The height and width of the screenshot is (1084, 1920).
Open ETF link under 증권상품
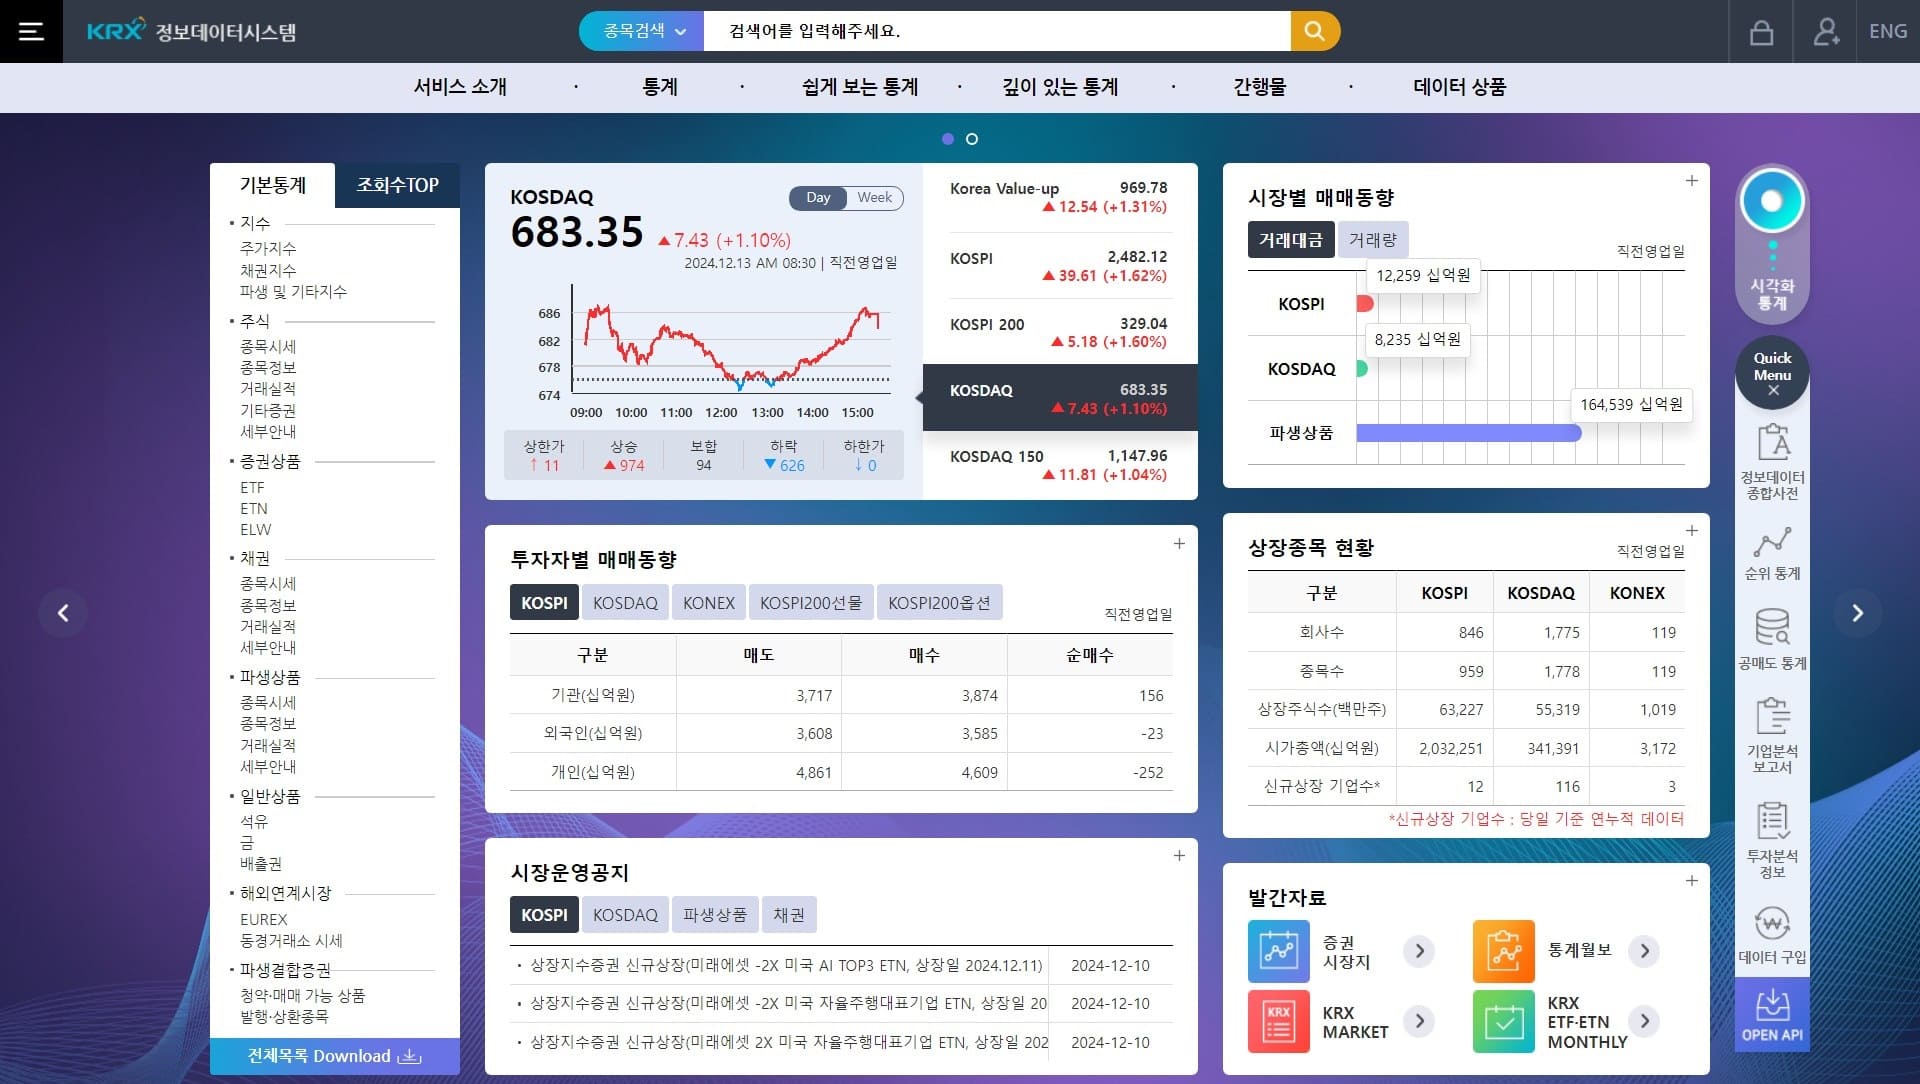(x=252, y=488)
